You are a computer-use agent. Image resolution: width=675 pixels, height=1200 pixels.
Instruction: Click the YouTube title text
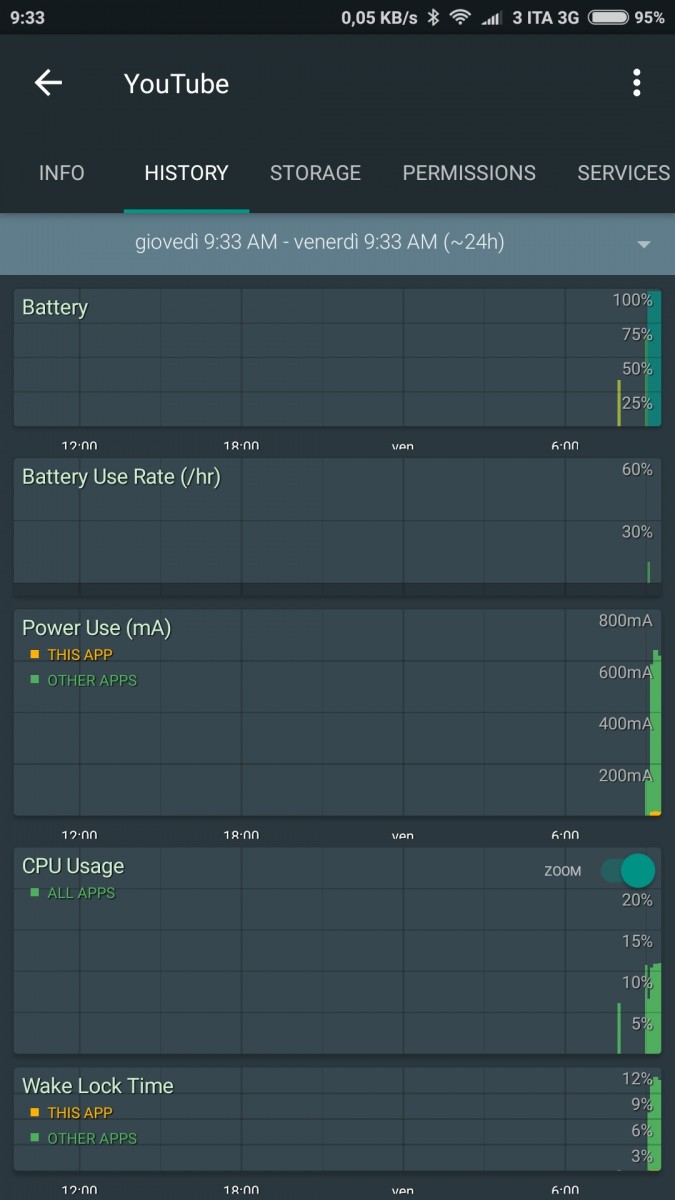coord(176,84)
